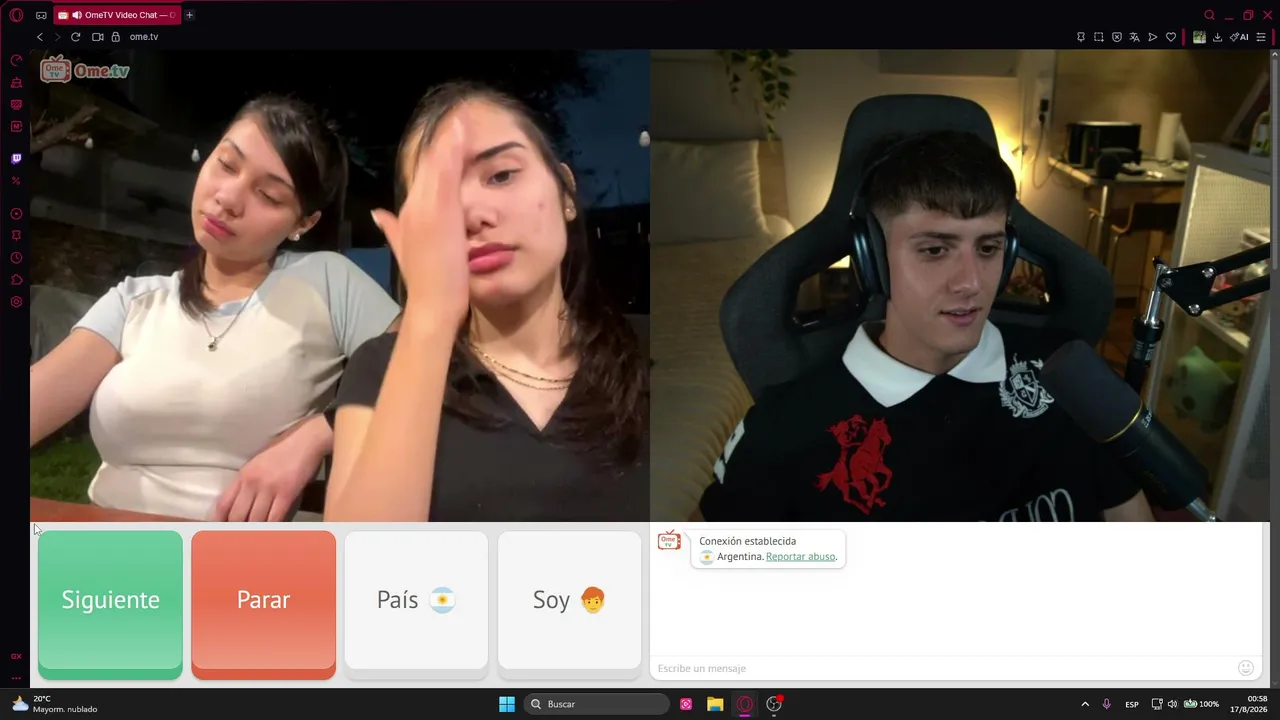Click the partner's video feed
The width and height of the screenshot is (1280, 720).
[x=340, y=286]
